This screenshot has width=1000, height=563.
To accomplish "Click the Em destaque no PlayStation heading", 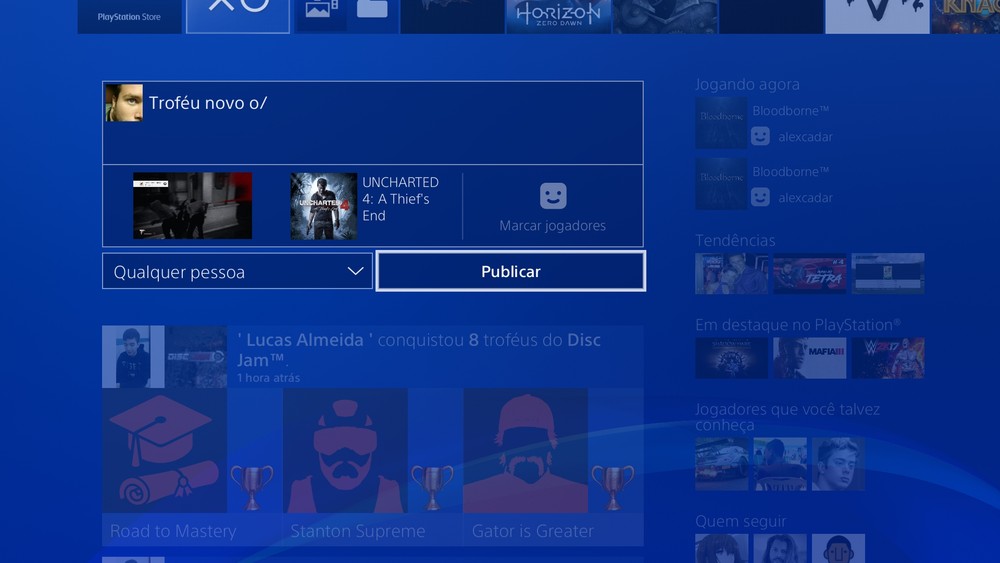I will pos(798,325).
